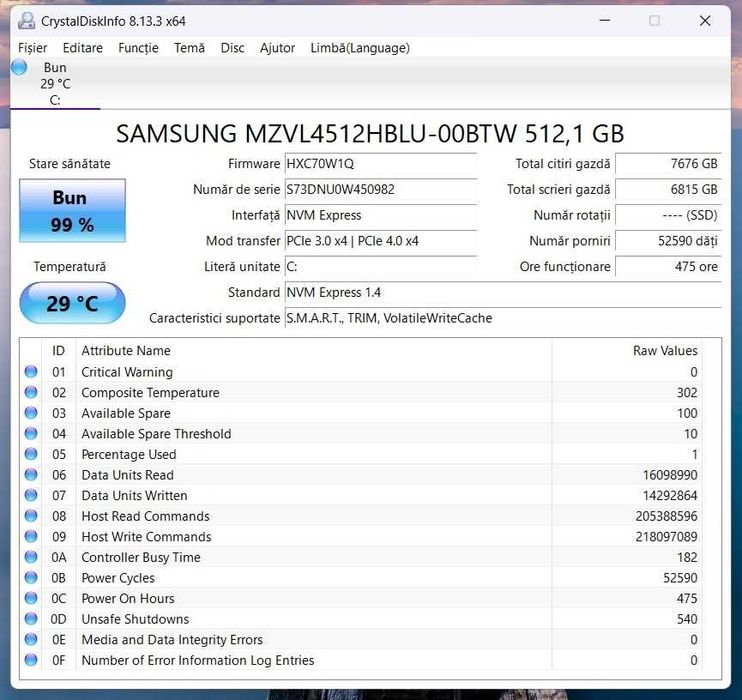Click the Bun 99 % health status button
Screen dimensions: 742x700
click(x=72, y=211)
